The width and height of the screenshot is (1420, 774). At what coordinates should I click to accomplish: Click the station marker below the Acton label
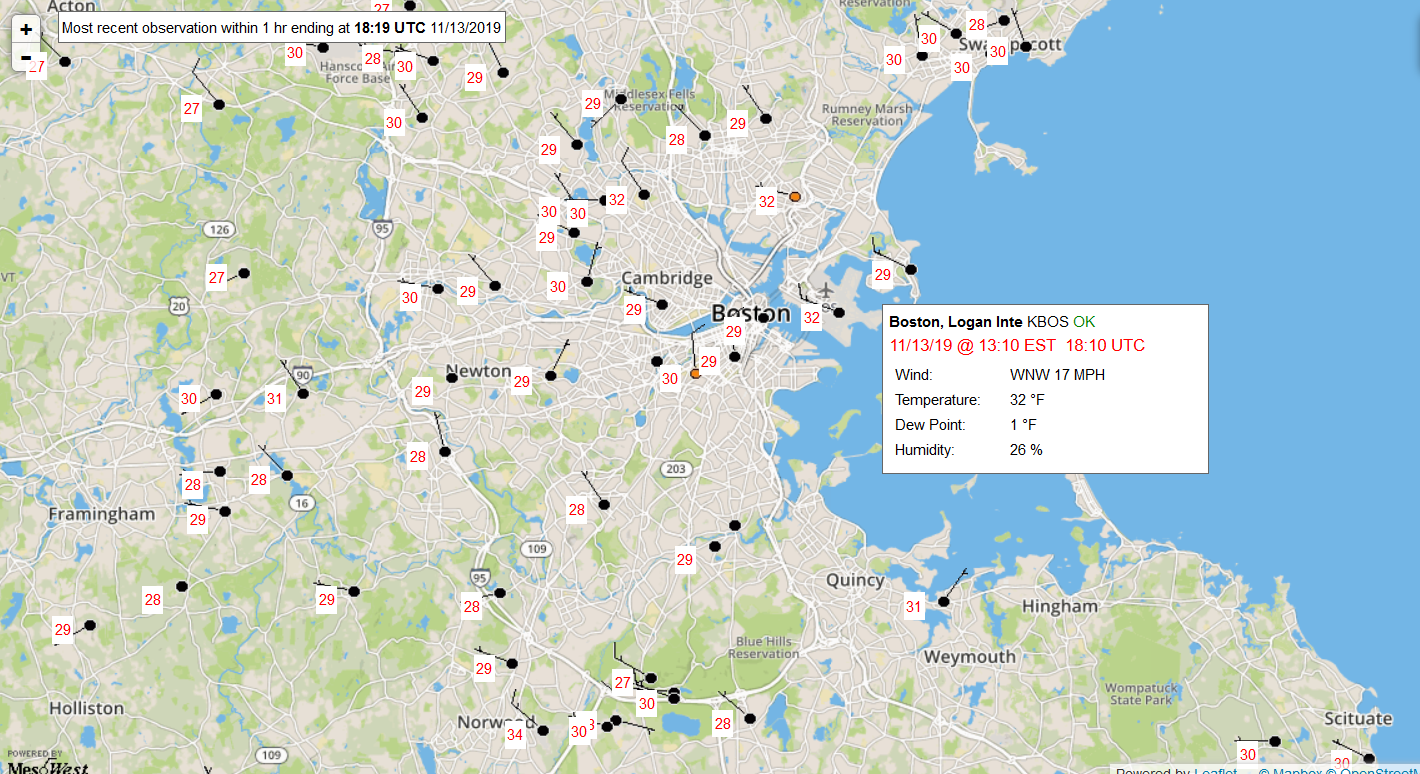pyautogui.click(x=65, y=61)
